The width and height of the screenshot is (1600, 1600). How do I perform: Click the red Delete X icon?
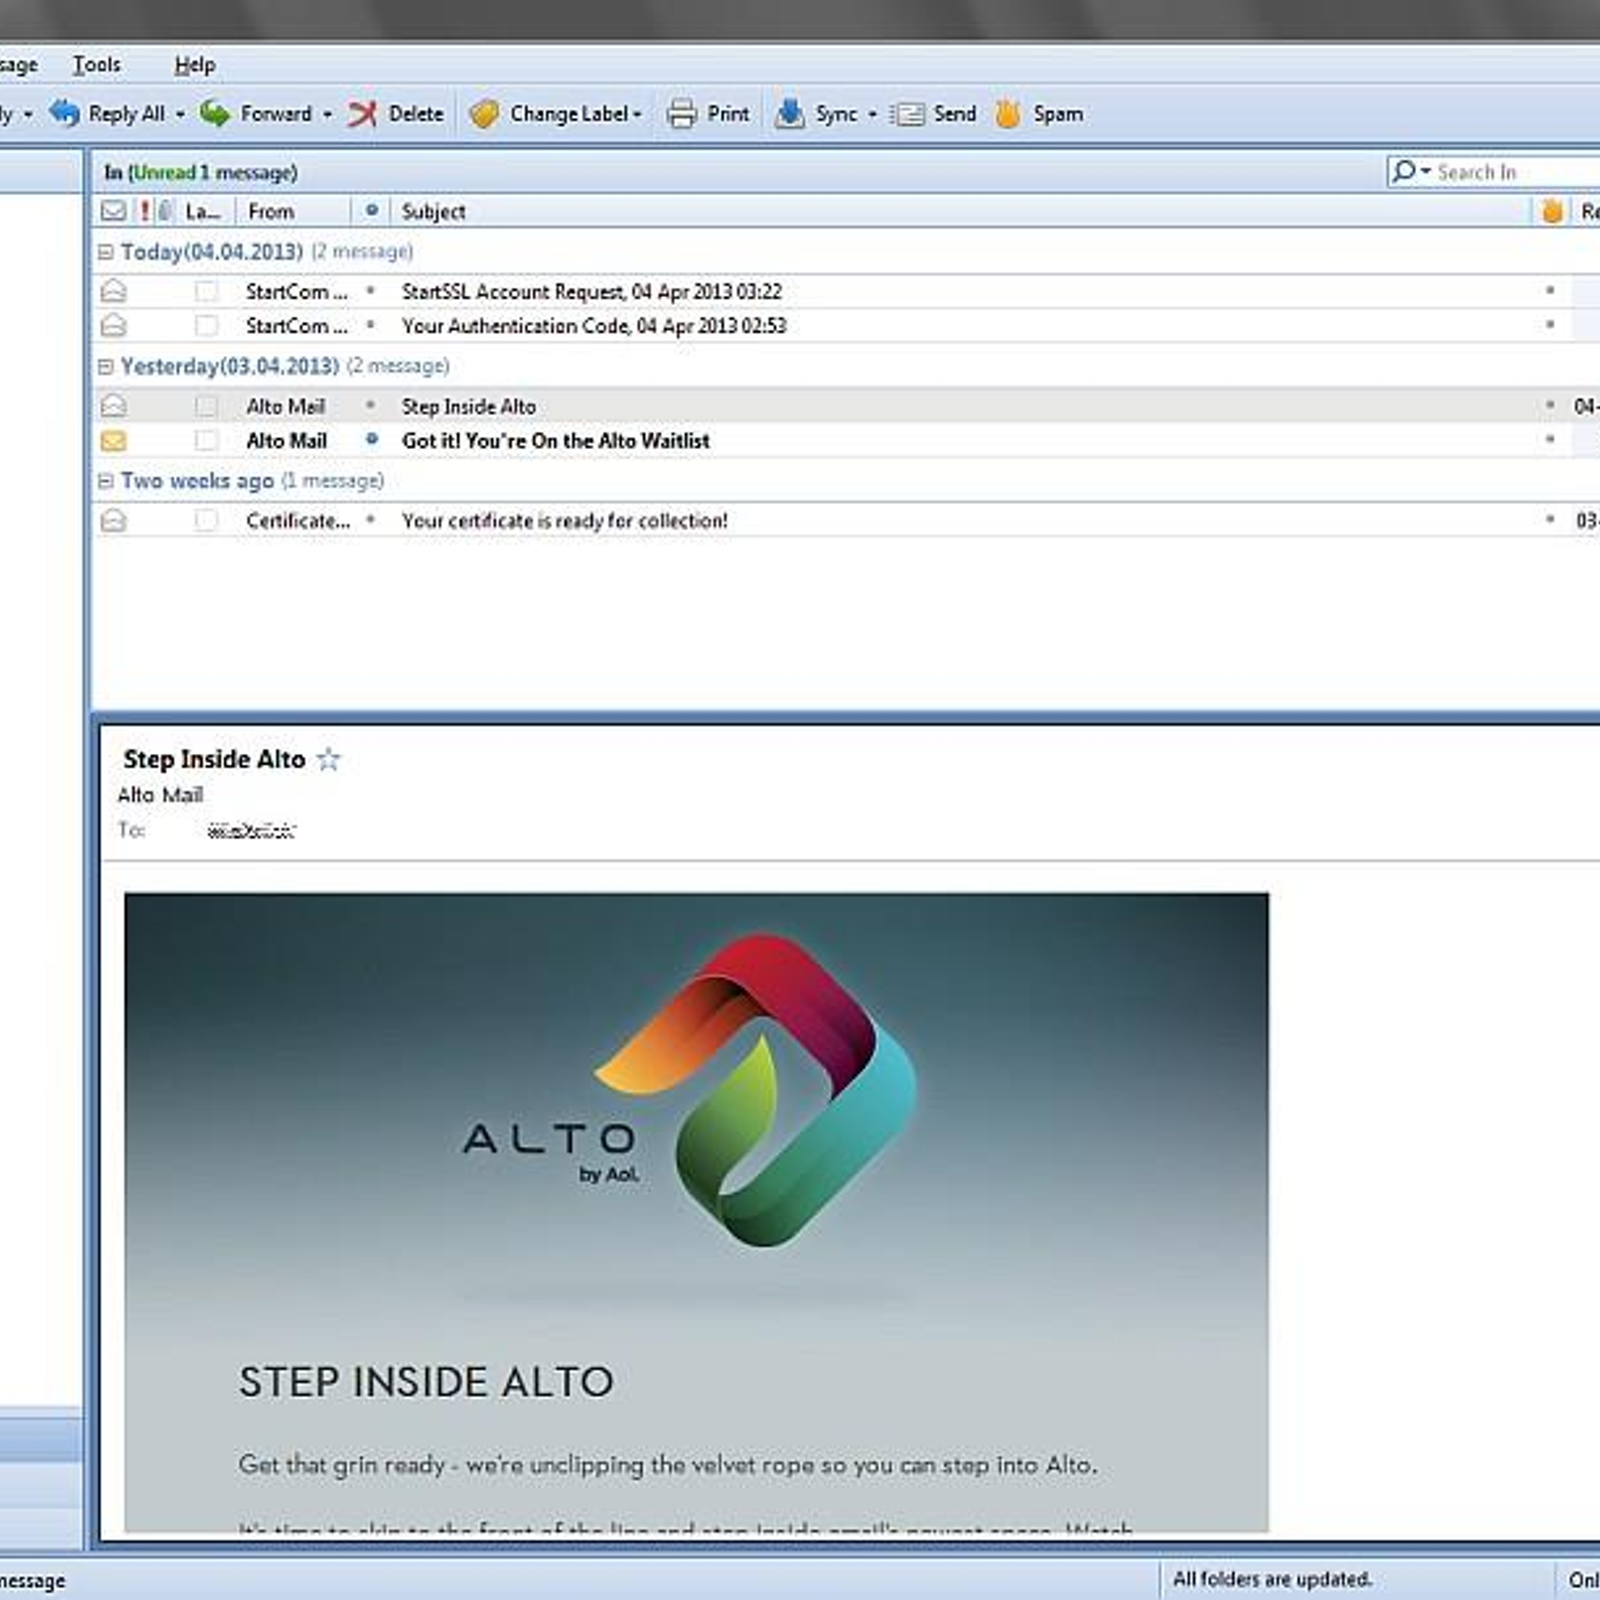362,114
